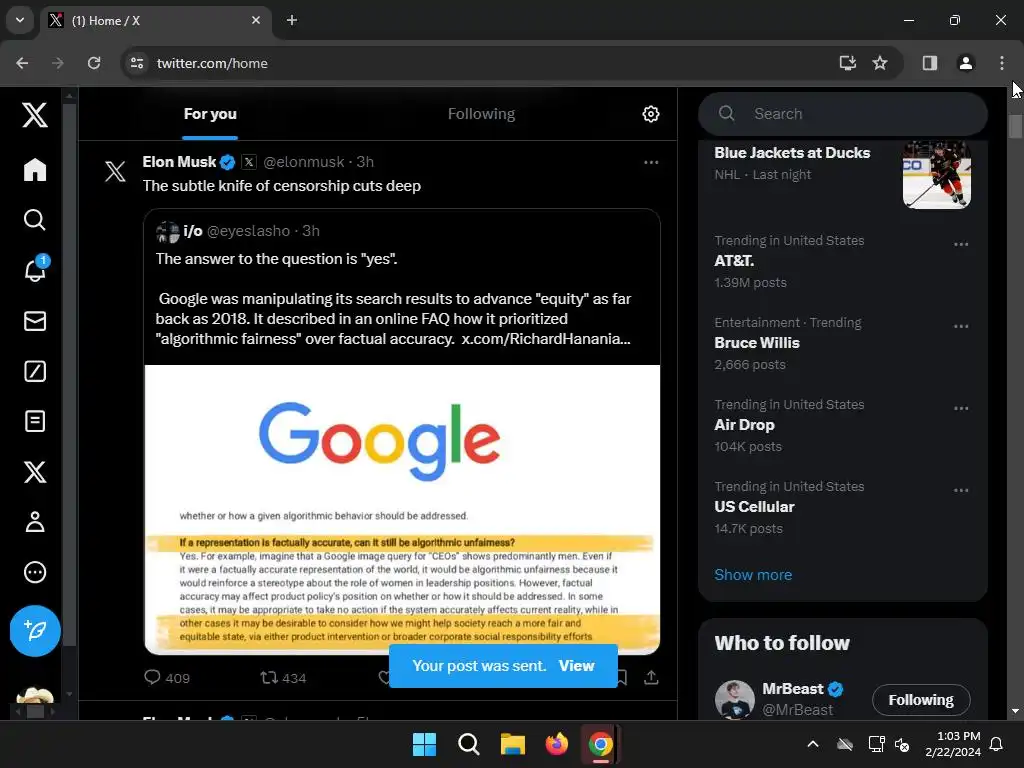Screen dimensions: 1024x768
Task: Select the For you tab
Action: coord(210,114)
